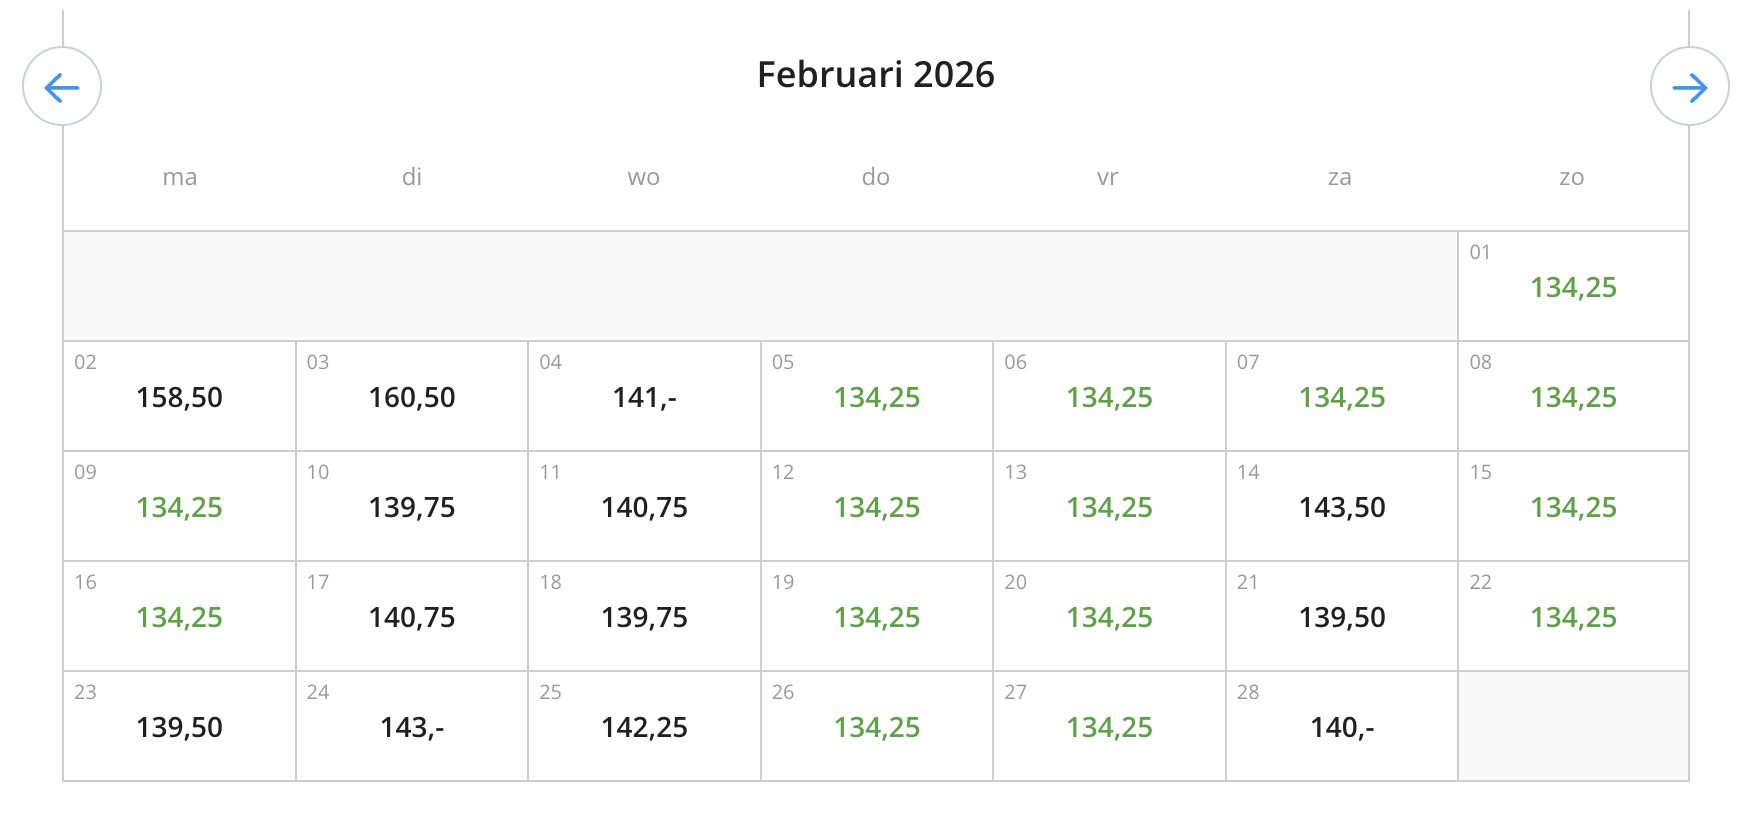Select February 14 priced 143,50
The width and height of the screenshot is (1744, 828).
1342,507
